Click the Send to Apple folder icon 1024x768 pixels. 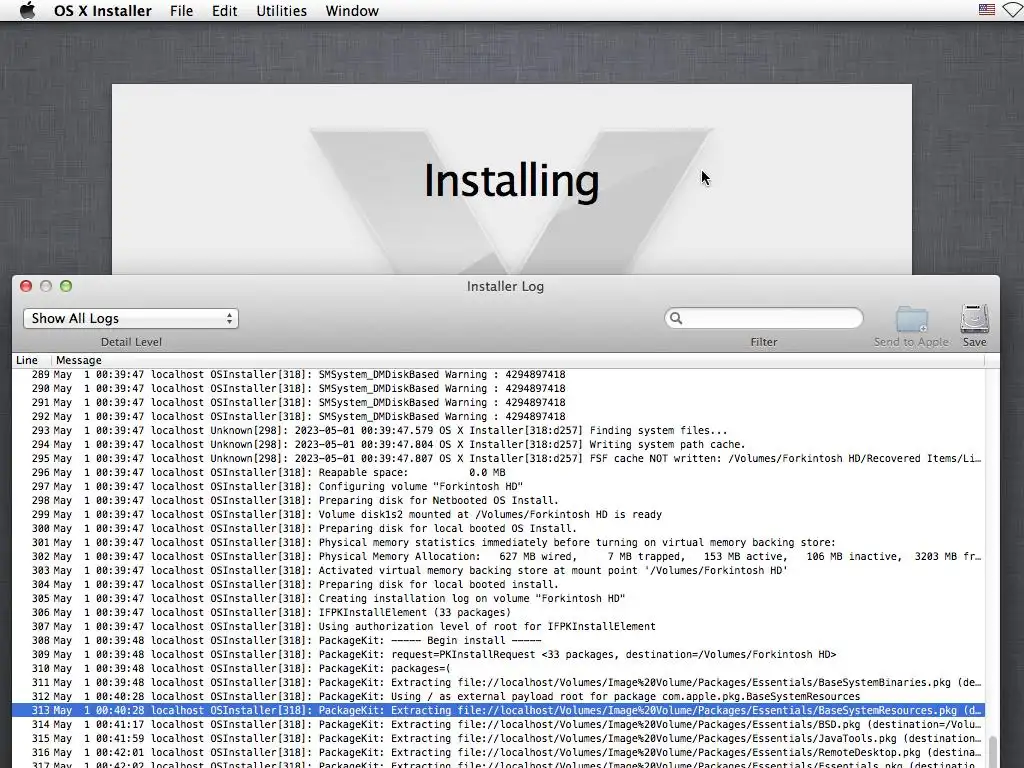[x=912, y=319]
